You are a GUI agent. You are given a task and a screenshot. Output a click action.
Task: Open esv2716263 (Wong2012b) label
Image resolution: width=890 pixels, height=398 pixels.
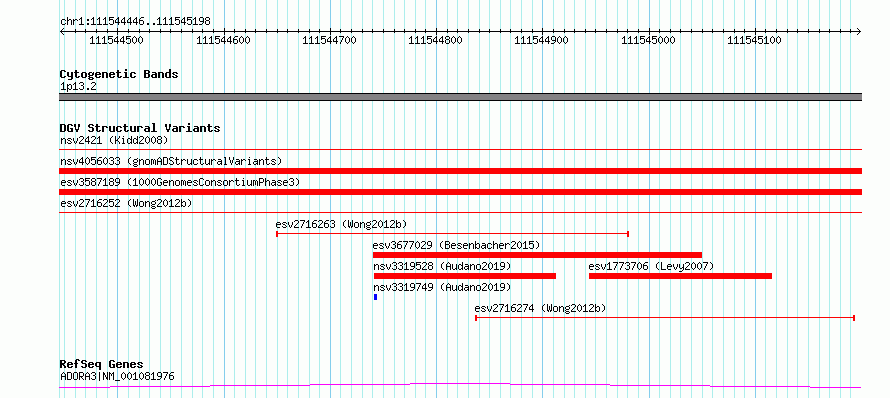(341, 224)
